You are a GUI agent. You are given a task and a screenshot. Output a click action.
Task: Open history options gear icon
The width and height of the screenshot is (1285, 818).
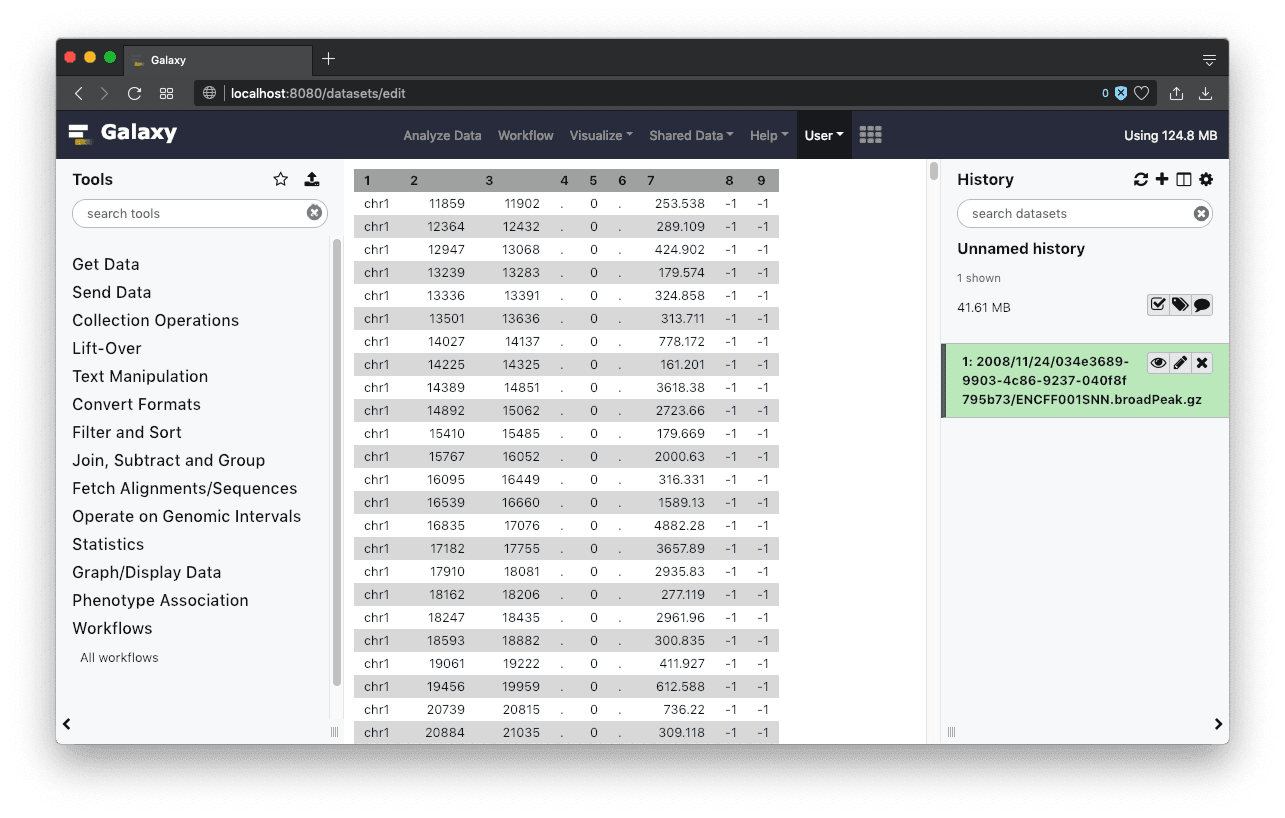(x=1206, y=179)
